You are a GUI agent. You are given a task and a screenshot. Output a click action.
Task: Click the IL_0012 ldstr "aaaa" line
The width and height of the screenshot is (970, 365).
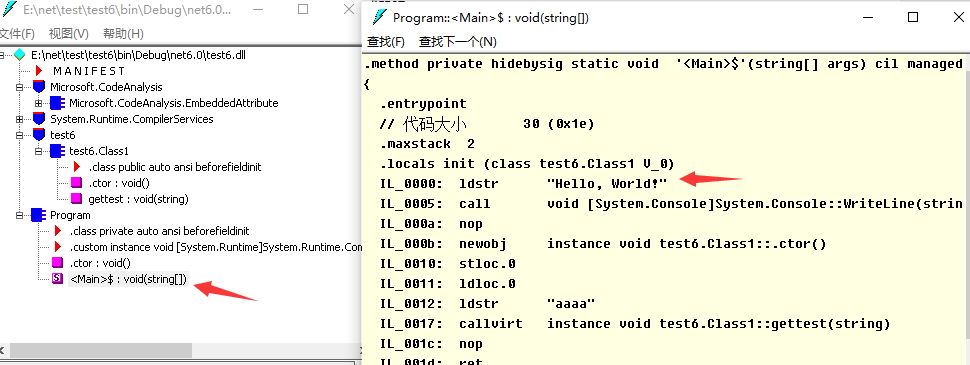click(x=487, y=304)
